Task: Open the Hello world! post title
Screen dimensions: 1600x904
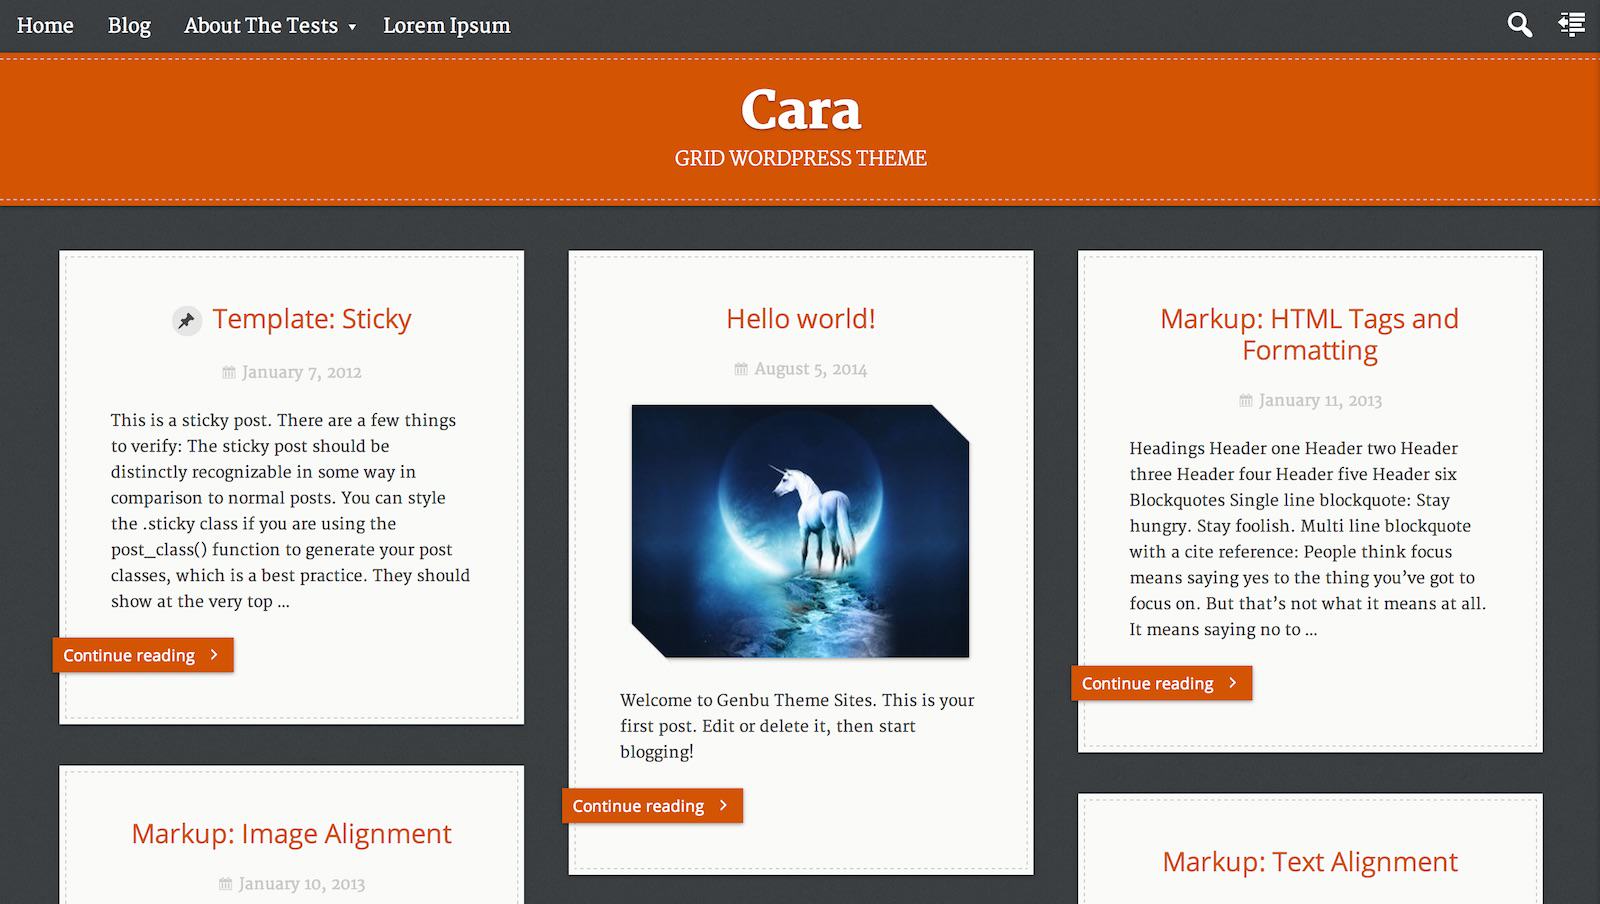Action: tap(800, 319)
